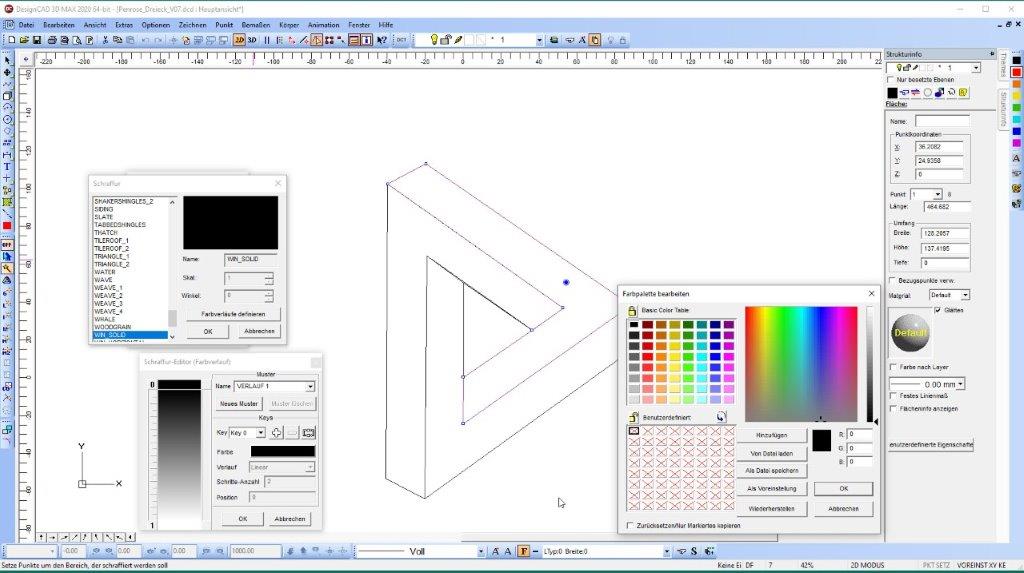Screen dimensions: 1024x573
Task: Open the Material Default dropdown
Action: (x=965, y=295)
